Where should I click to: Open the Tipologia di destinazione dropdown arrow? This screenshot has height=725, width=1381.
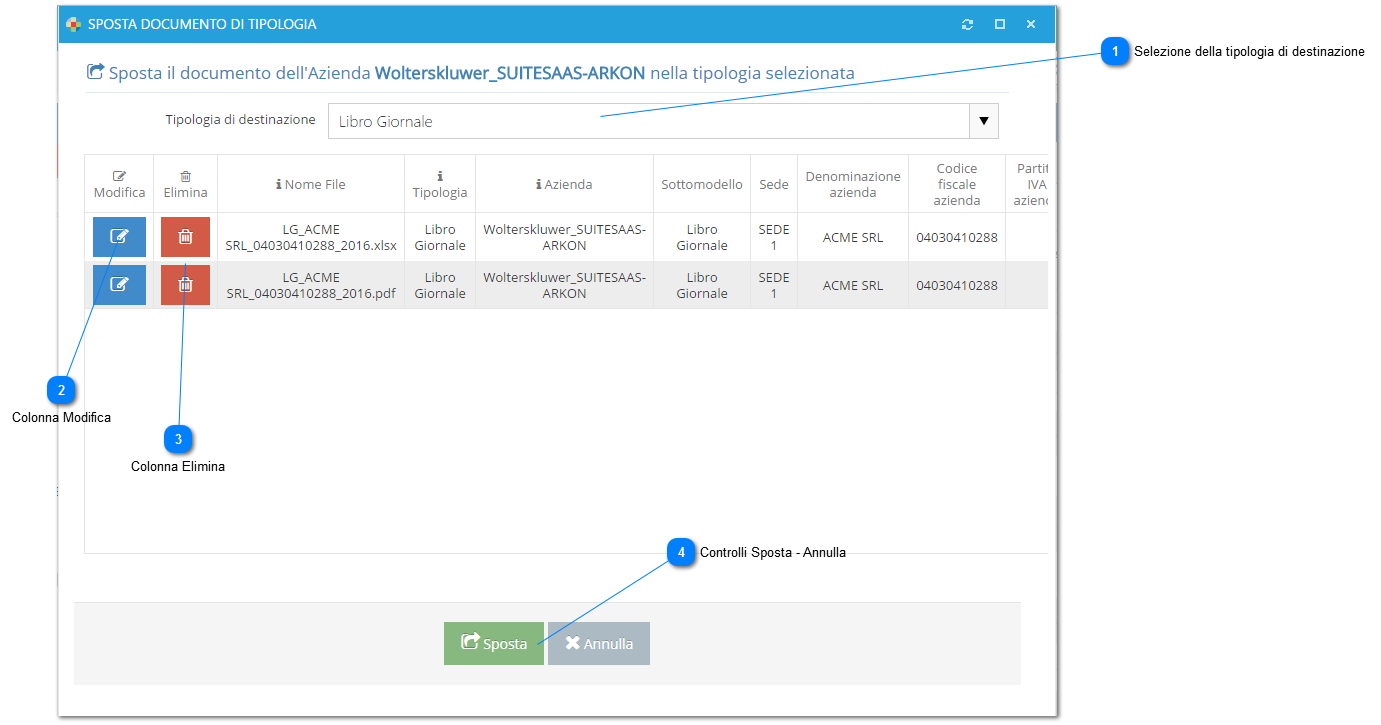[x=984, y=121]
